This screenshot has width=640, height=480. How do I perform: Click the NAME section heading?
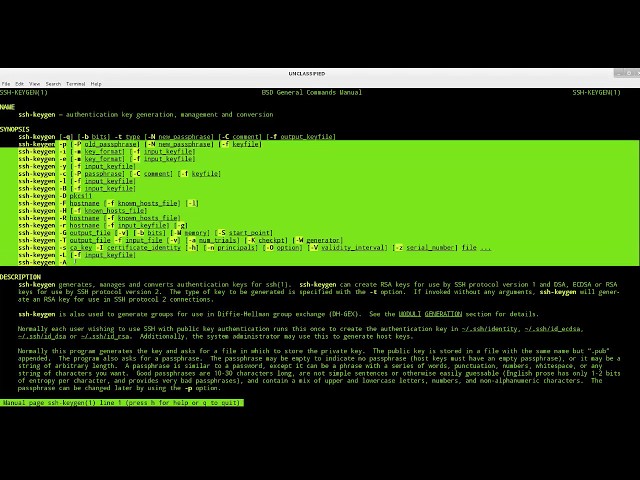coord(7,107)
